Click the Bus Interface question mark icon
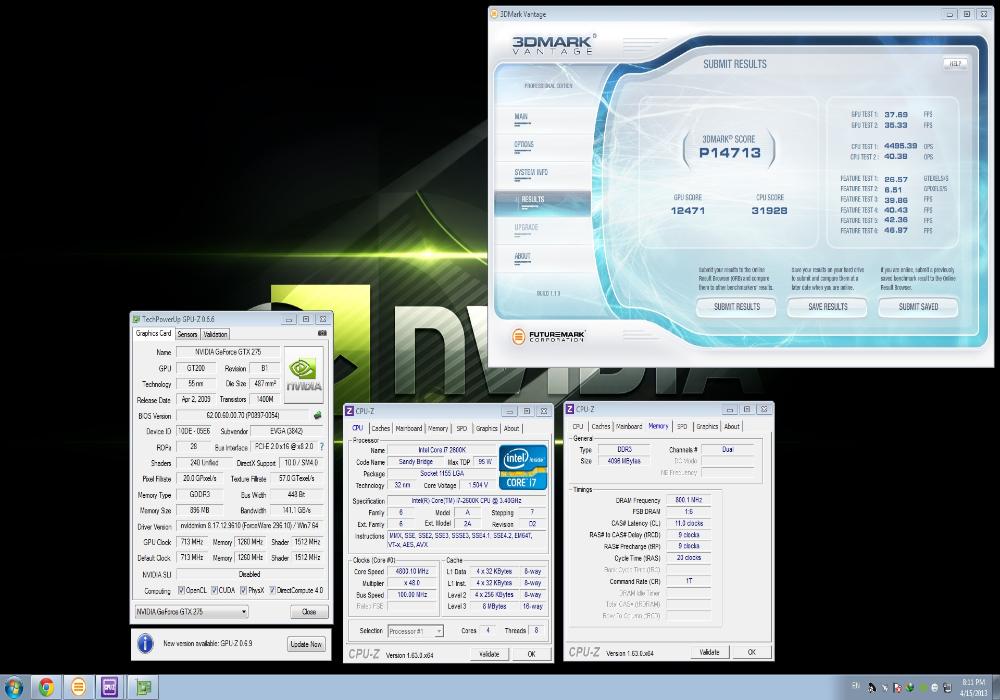The image size is (1000, 700). pyautogui.click(x=321, y=446)
